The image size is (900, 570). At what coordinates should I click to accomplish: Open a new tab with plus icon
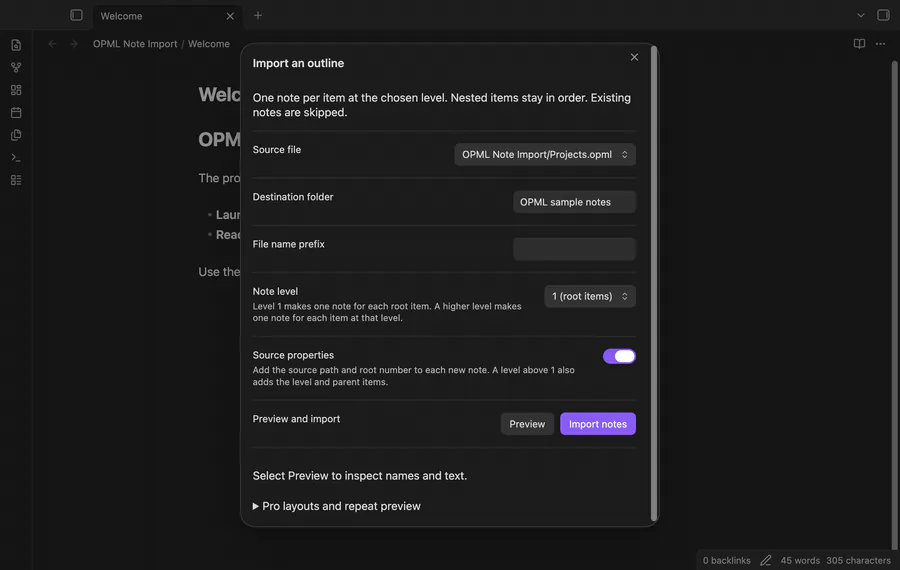(258, 15)
